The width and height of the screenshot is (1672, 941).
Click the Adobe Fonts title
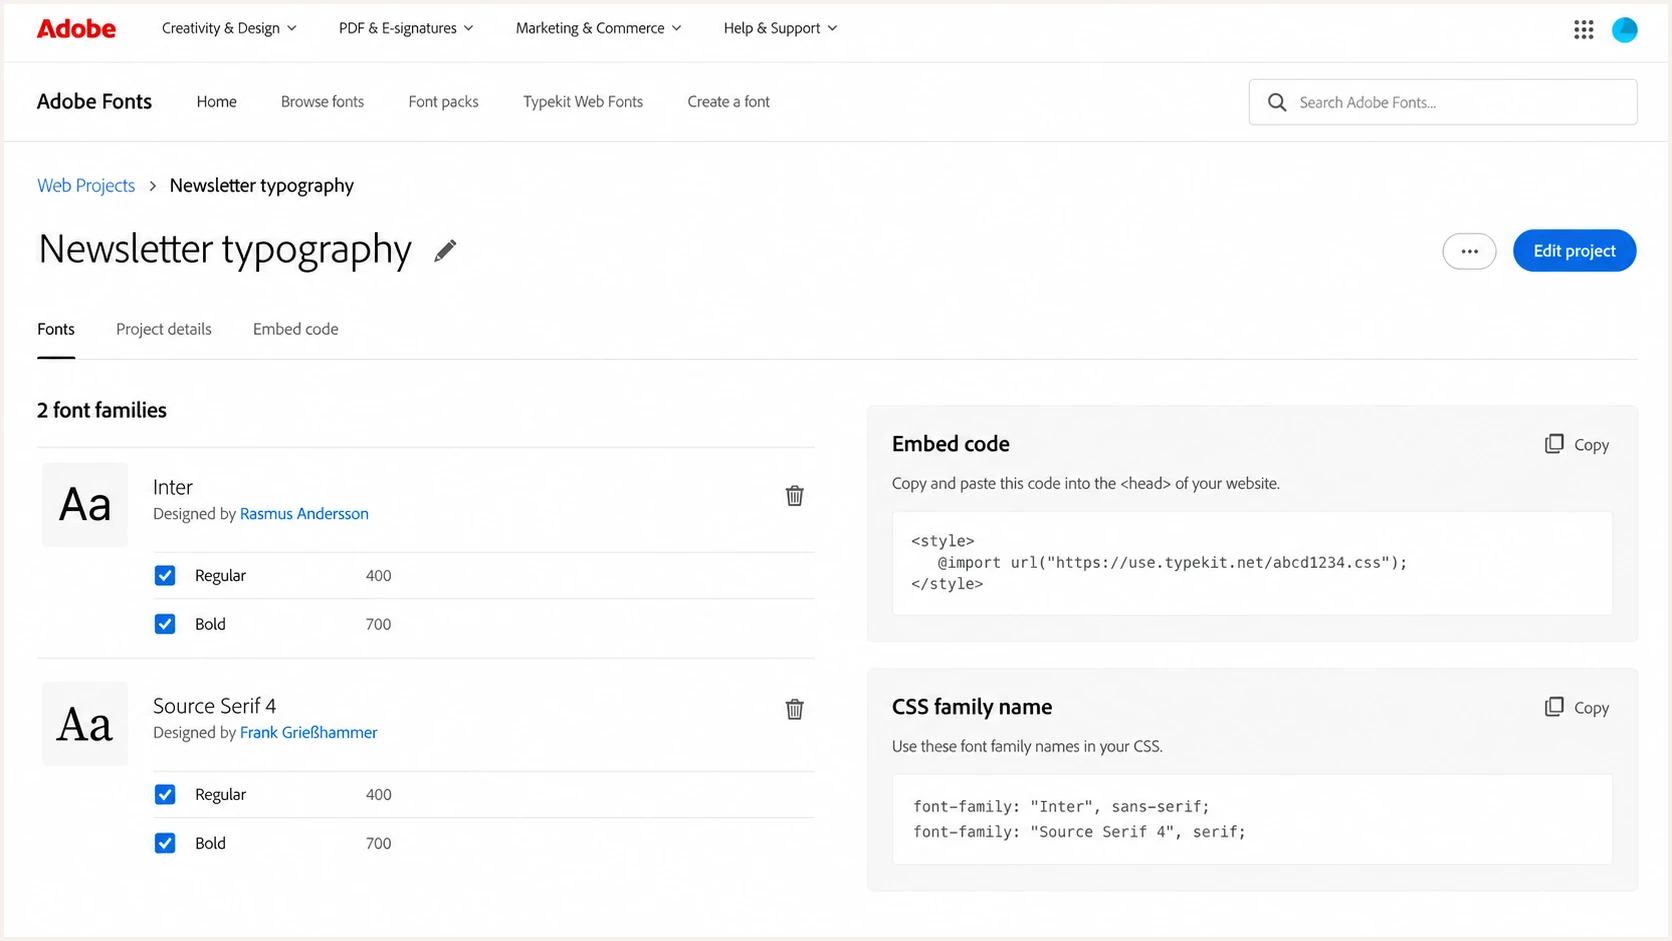coord(94,102)
